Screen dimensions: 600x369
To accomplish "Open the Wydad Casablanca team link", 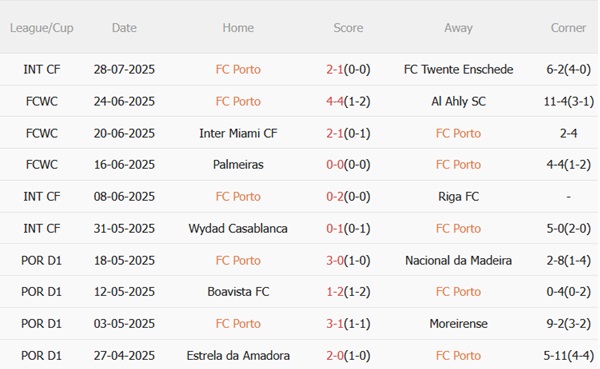I will click(238, 229).
